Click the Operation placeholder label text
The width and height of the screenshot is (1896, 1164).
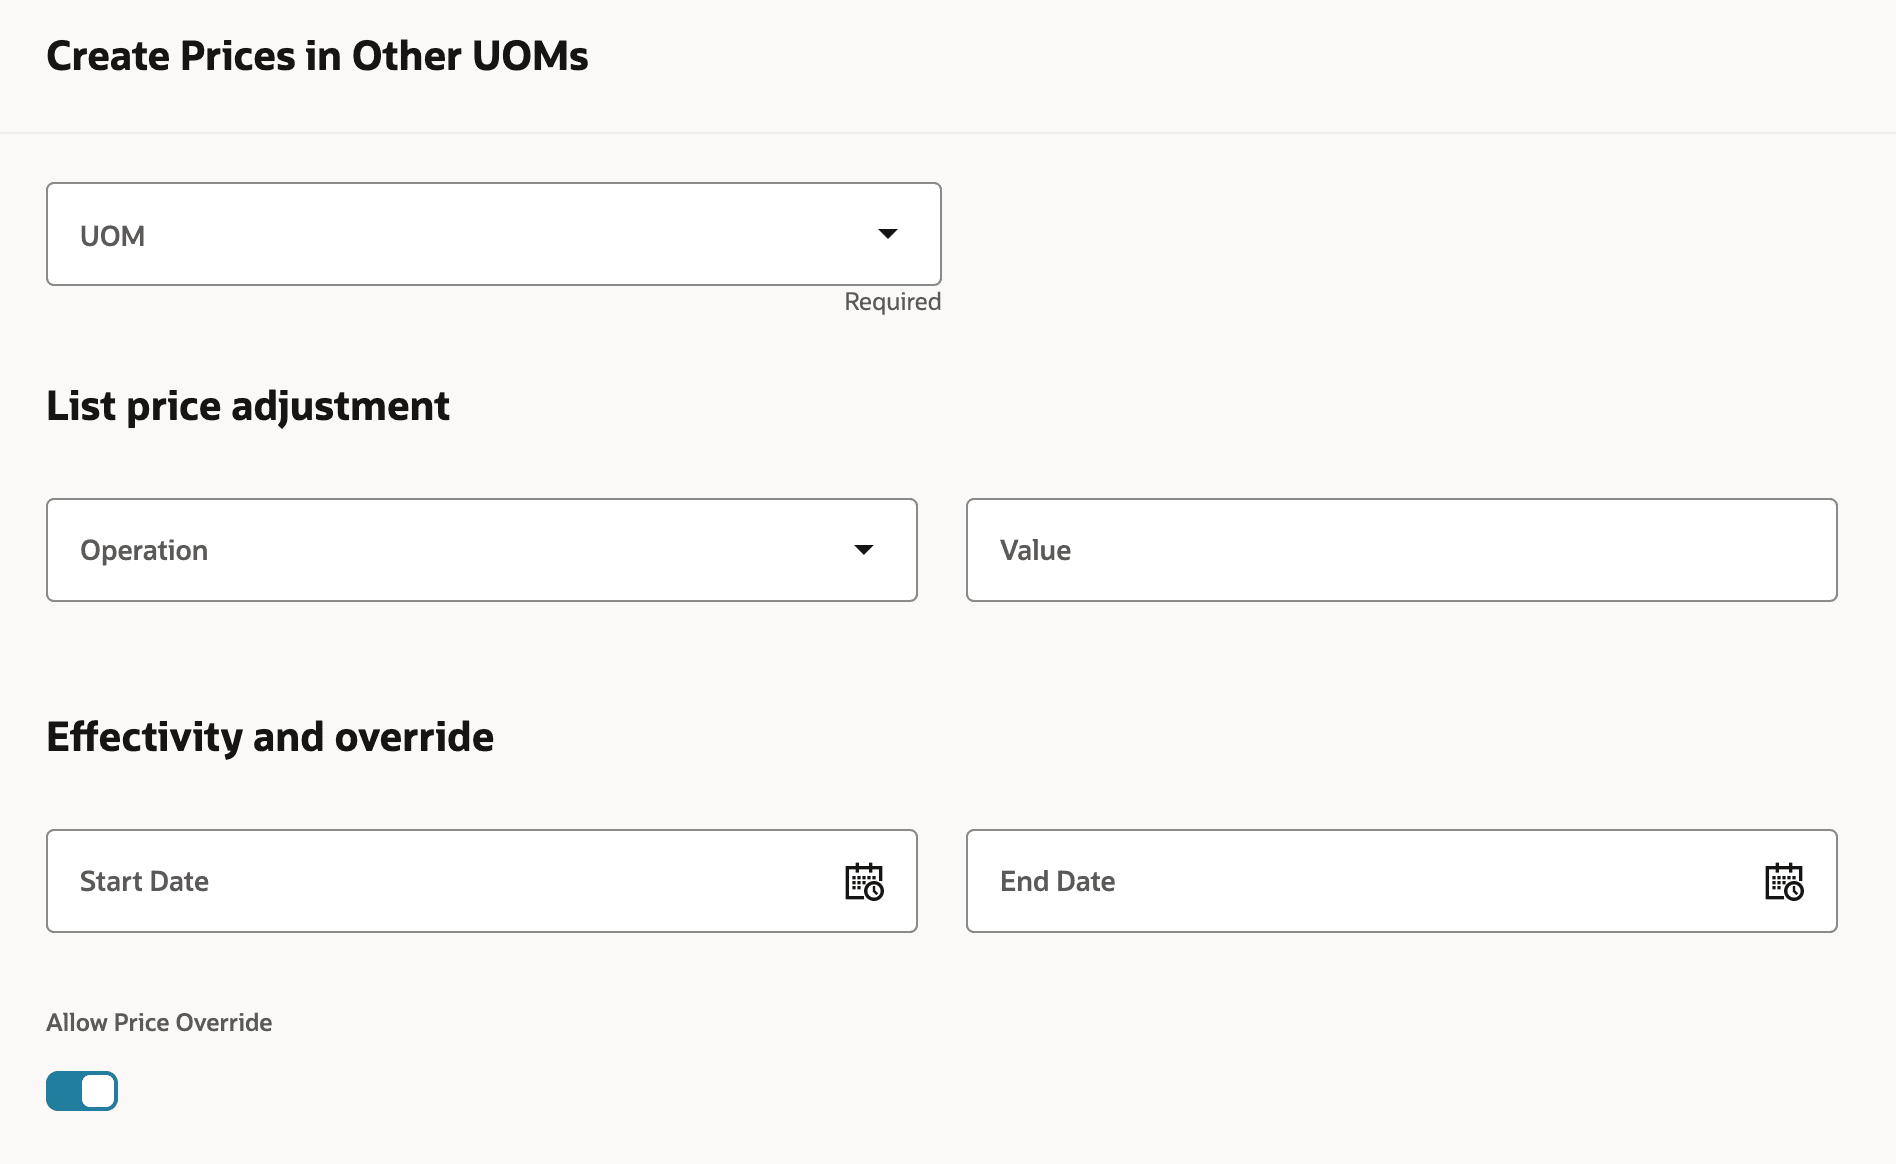click(x=144, y=550)
